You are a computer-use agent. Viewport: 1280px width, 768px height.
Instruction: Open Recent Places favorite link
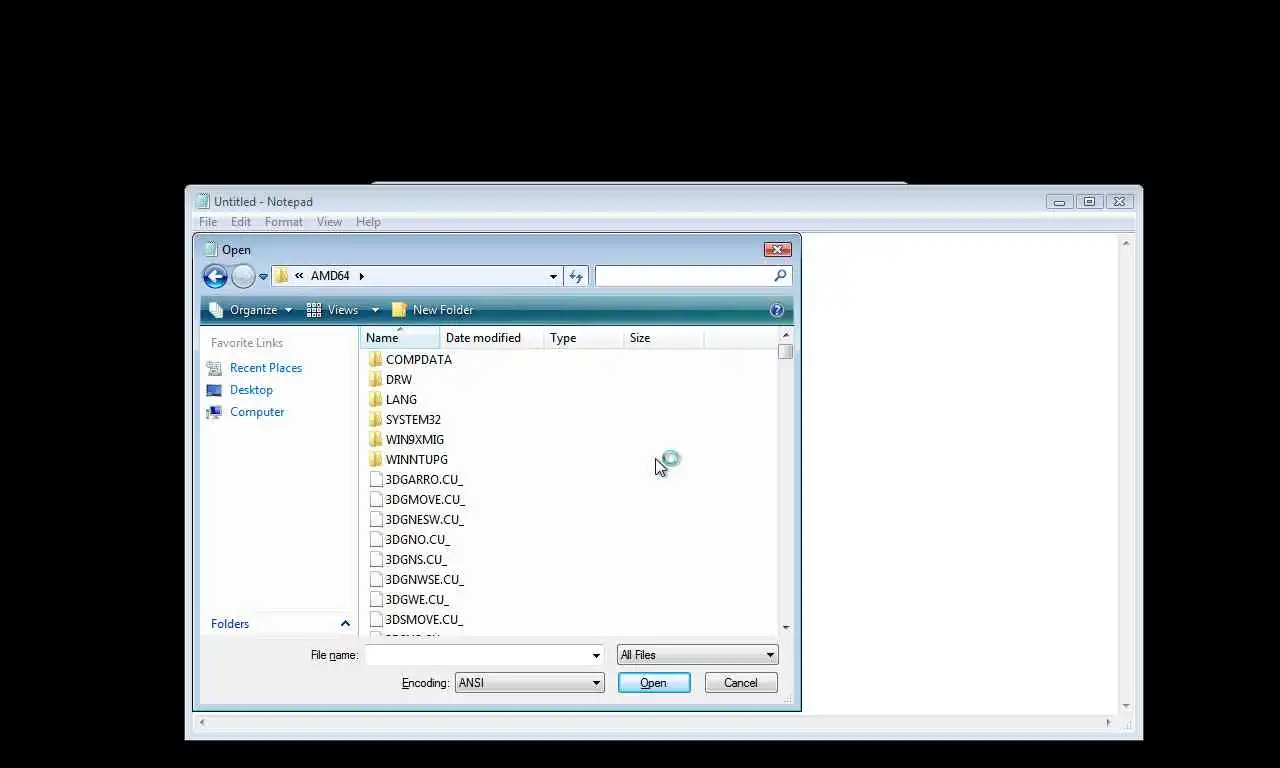pyautogui.click(x=266, y=368)
